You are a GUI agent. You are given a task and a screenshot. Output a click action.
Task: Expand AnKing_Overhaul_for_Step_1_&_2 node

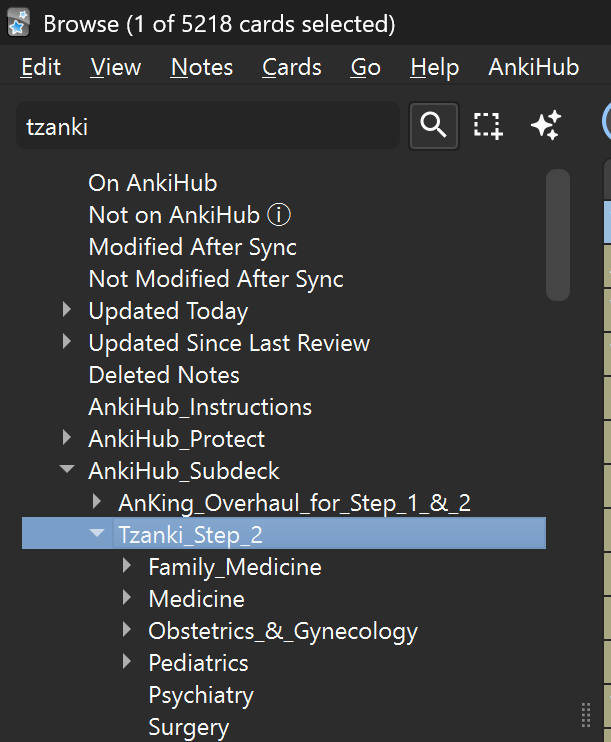click(x=97, y=502)
